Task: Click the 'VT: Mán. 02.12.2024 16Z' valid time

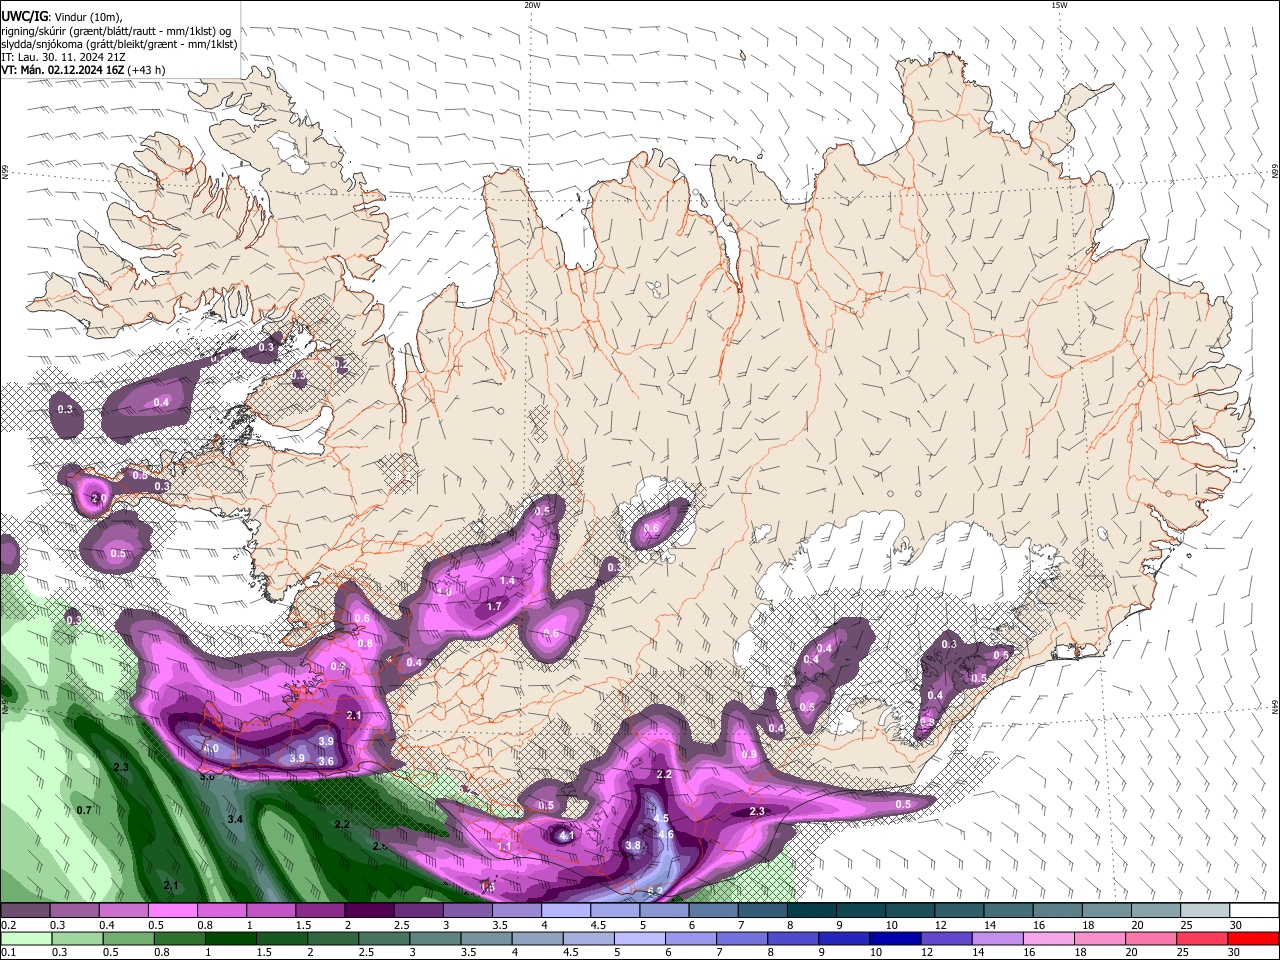Action: [62, 70]
